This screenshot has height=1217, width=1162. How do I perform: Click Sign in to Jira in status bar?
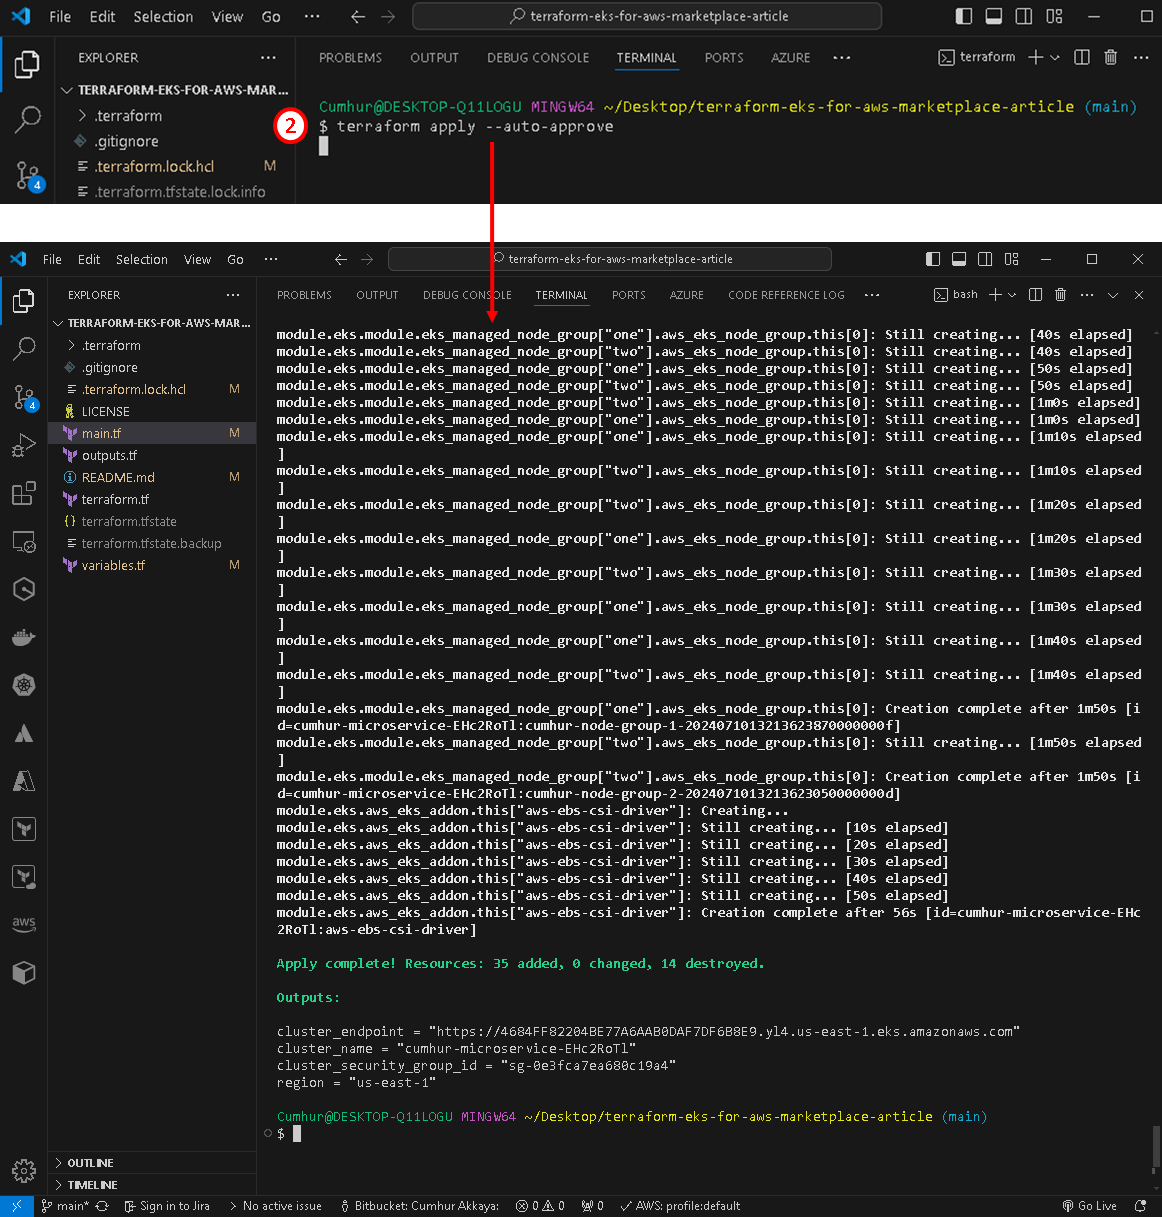pyautogui.click(x=167, y=1206)
